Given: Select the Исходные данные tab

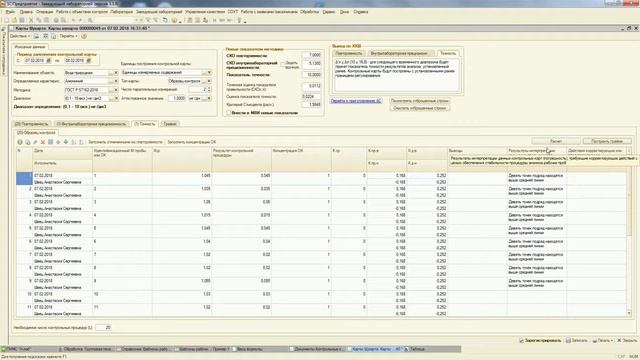Looking at the screenshot, I should point(30,47).
